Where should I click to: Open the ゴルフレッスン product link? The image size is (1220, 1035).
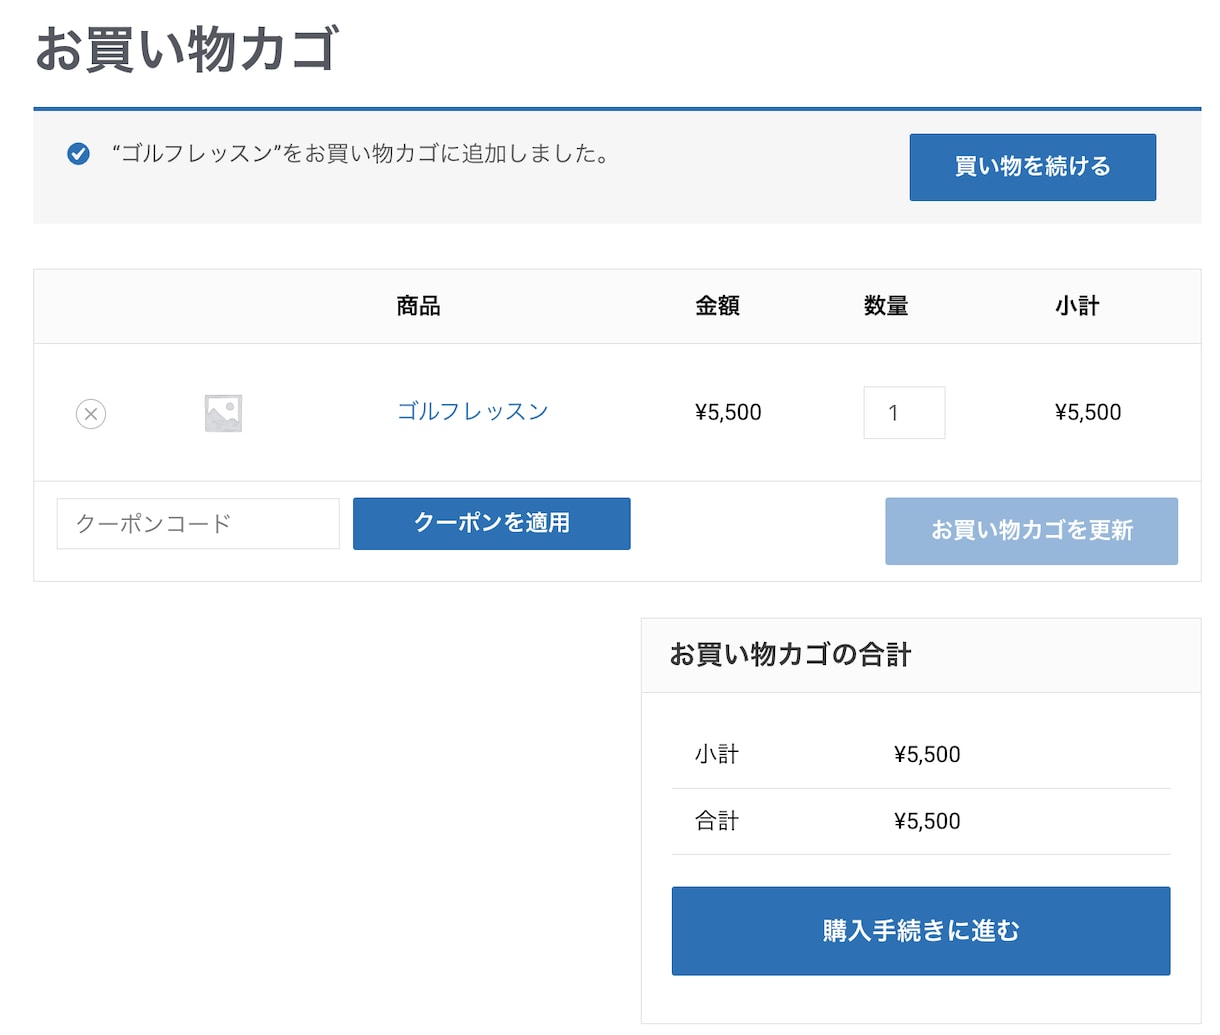click(473, 412)
